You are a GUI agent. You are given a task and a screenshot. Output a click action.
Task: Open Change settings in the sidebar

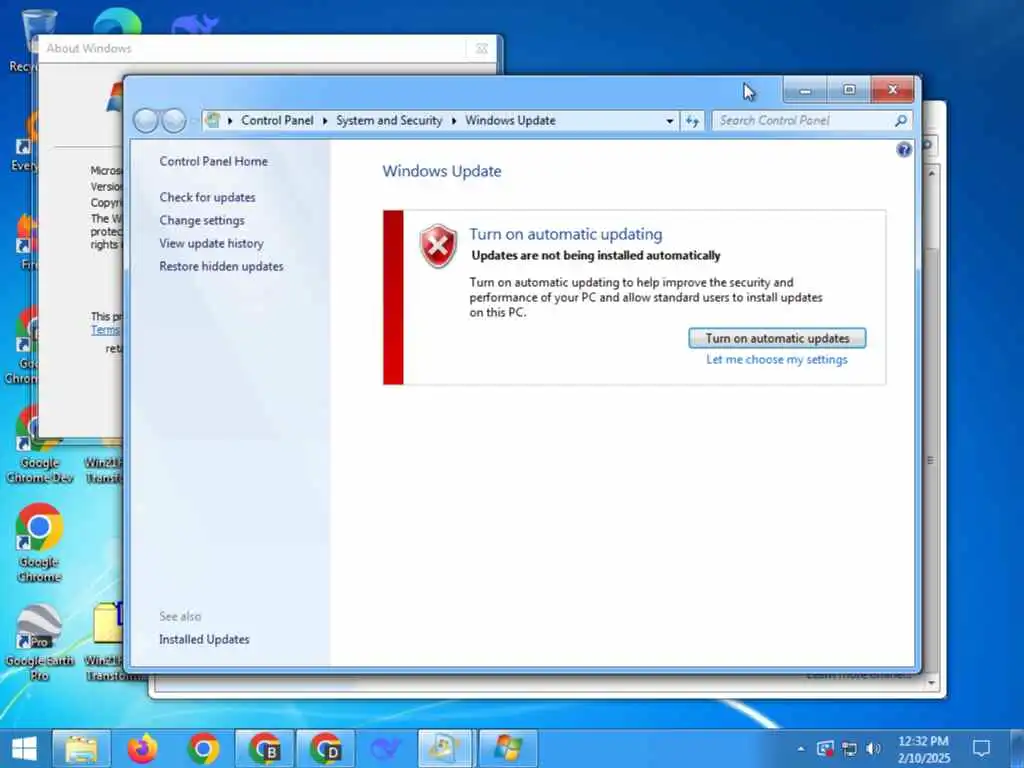[x=202, y=220]
